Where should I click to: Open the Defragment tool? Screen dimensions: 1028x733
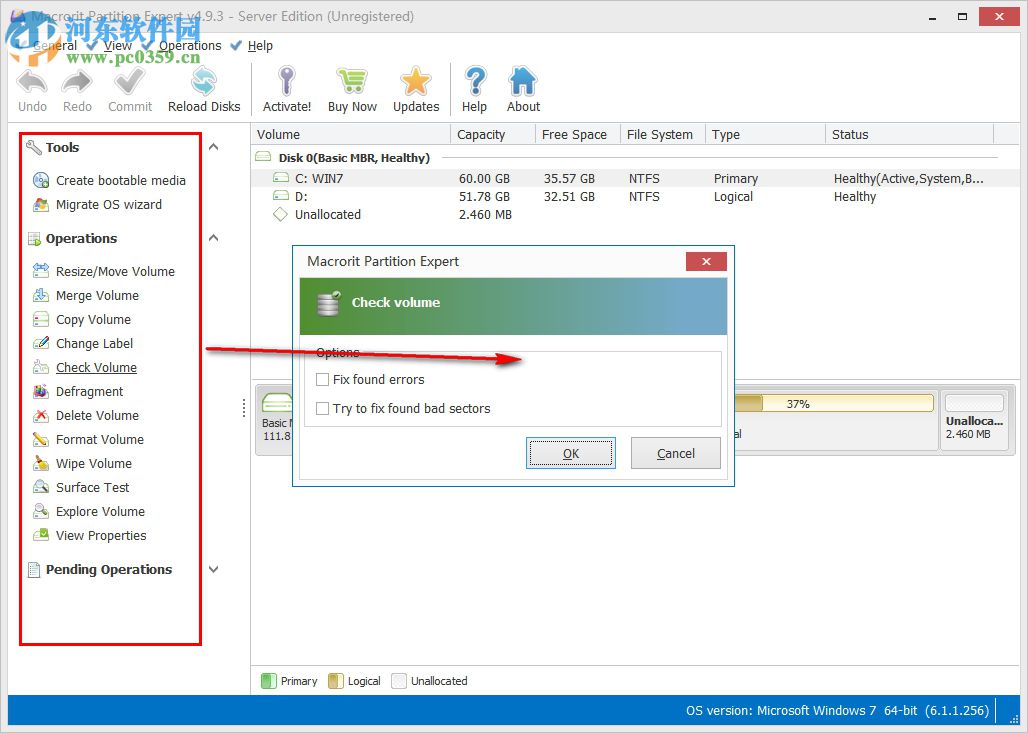92,391
